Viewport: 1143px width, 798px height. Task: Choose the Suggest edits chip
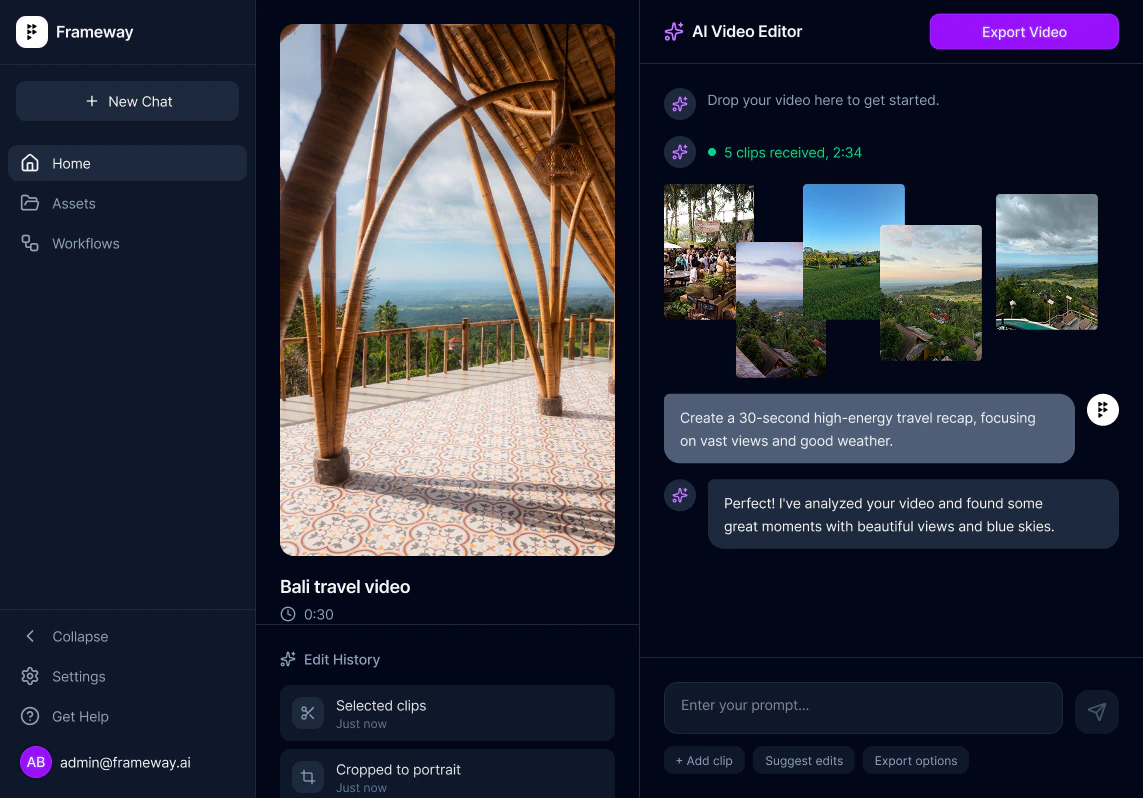tap(804, 761)
